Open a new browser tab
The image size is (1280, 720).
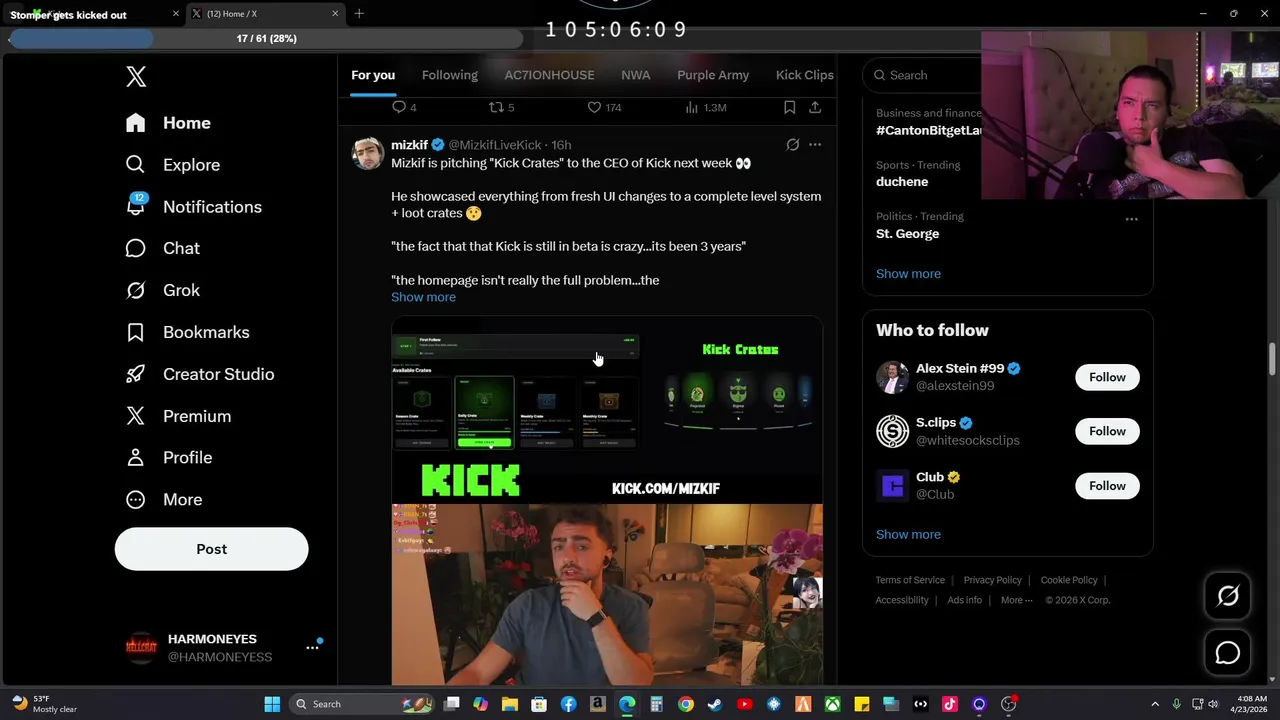pyautogui.click(x=359, y=13)
